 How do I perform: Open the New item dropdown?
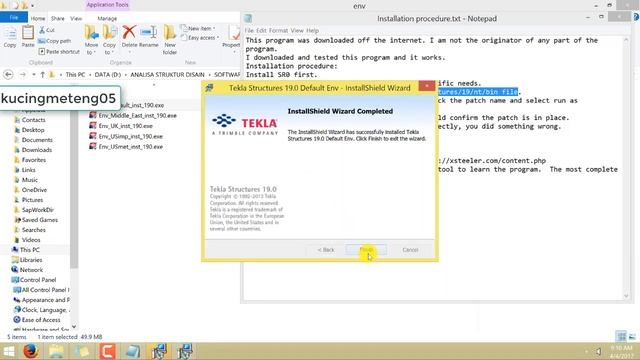(x=198, y=28)
